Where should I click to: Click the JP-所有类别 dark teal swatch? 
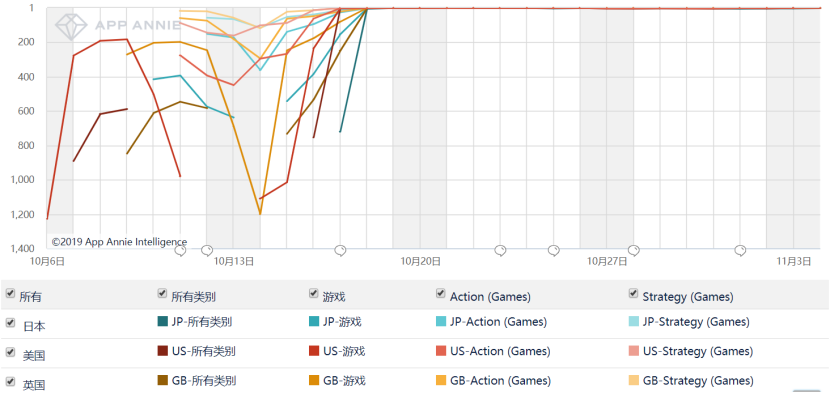click(x=163, y=321)
